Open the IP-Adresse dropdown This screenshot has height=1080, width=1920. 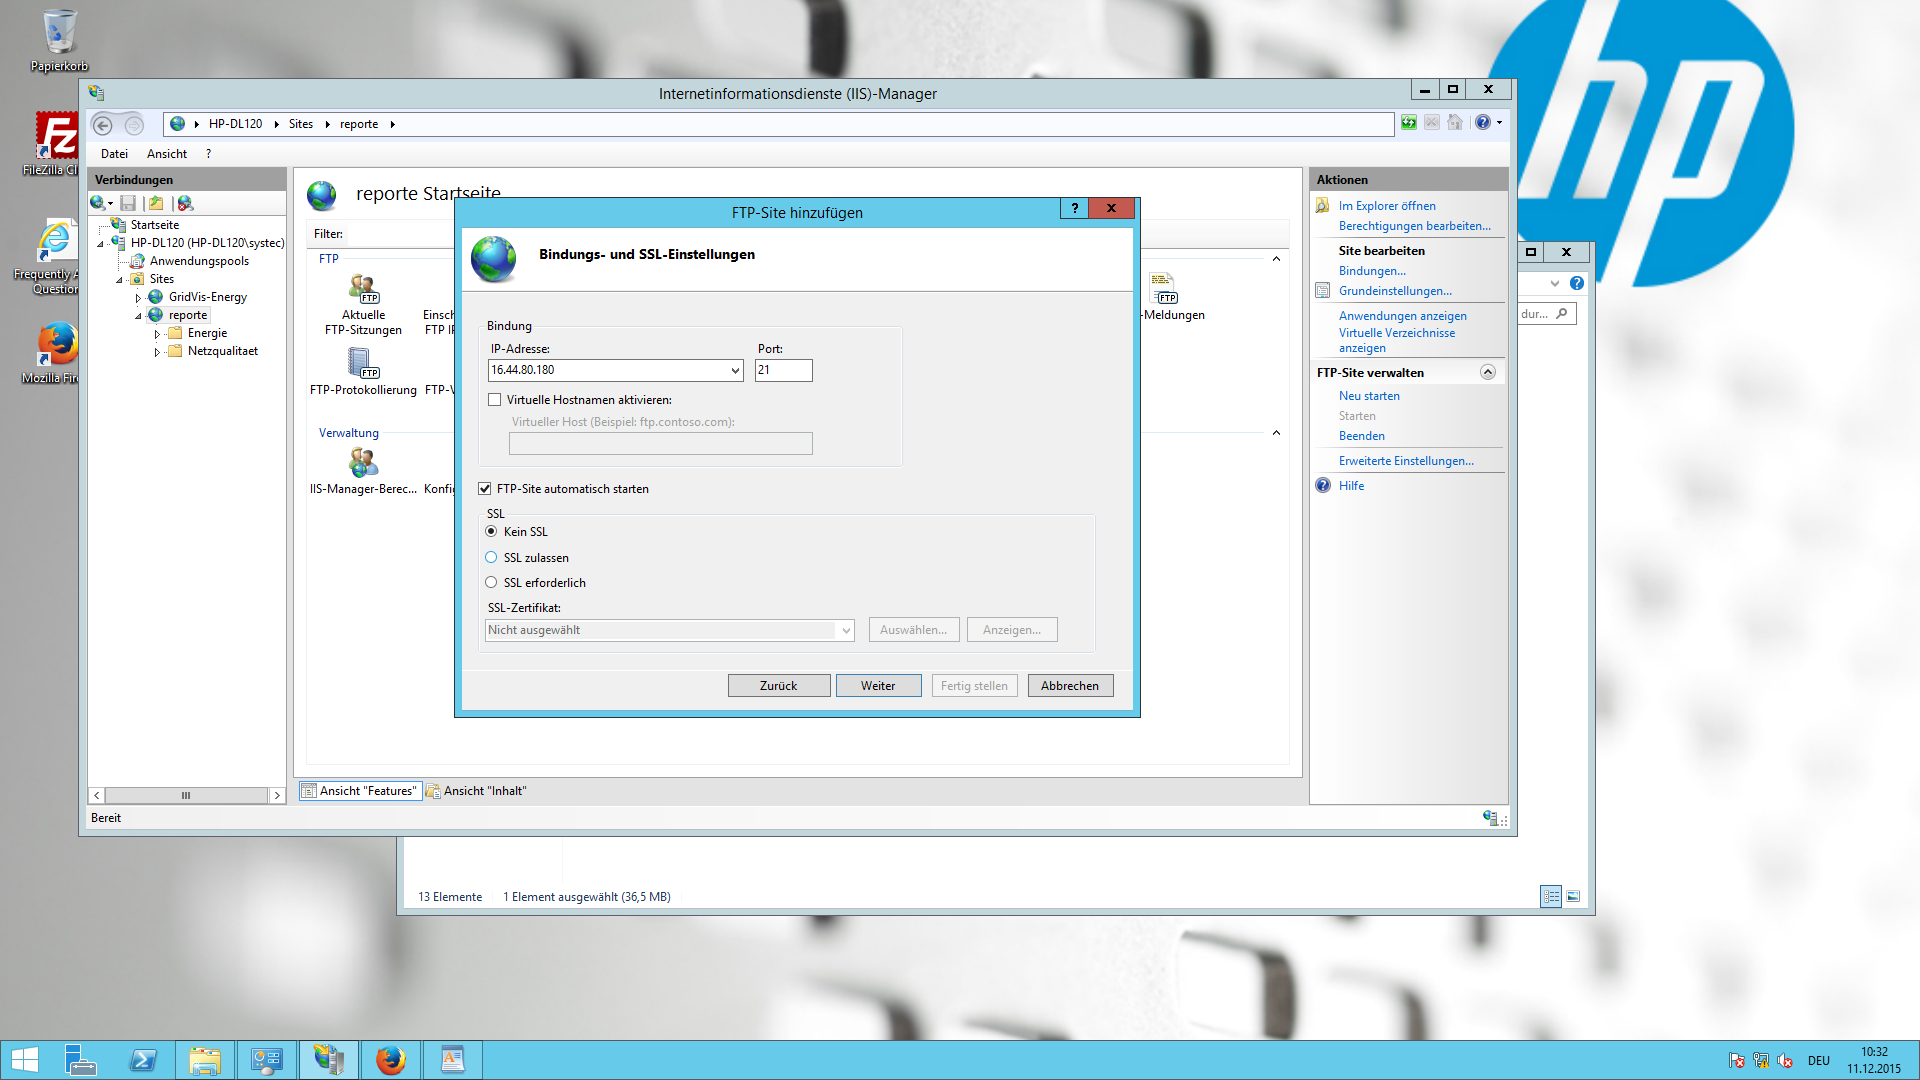pos(735,371)
